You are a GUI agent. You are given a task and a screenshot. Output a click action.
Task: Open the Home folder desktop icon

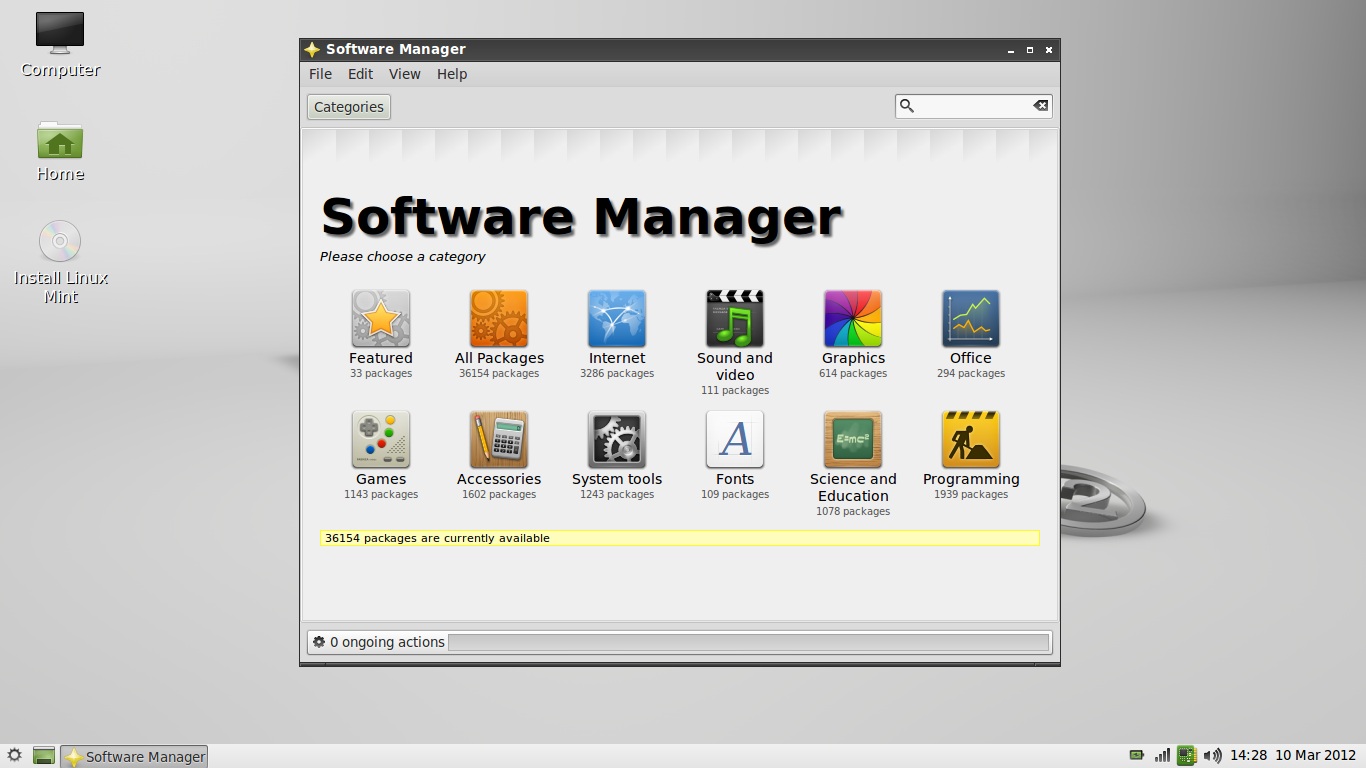pyautogui.click(x=60, y=141)
